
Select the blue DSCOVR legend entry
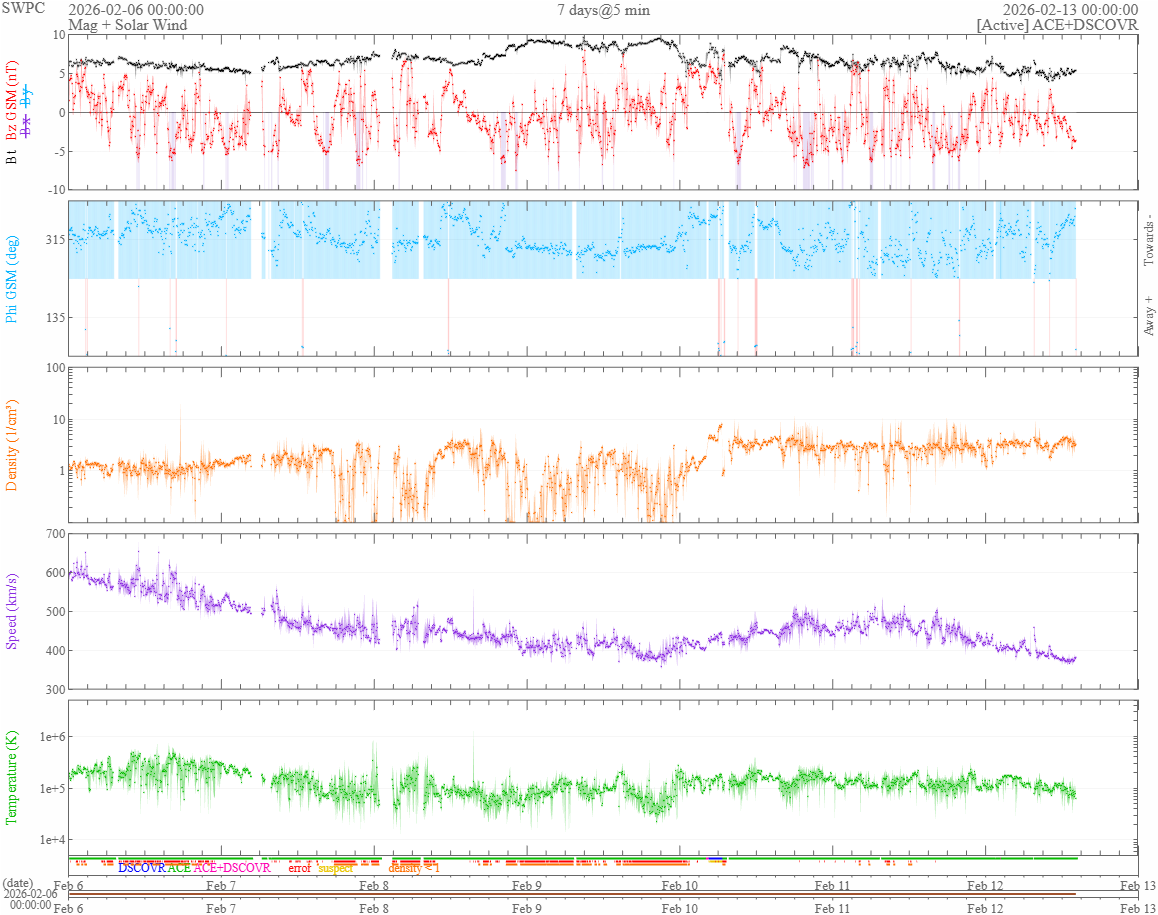click(142, 868)
